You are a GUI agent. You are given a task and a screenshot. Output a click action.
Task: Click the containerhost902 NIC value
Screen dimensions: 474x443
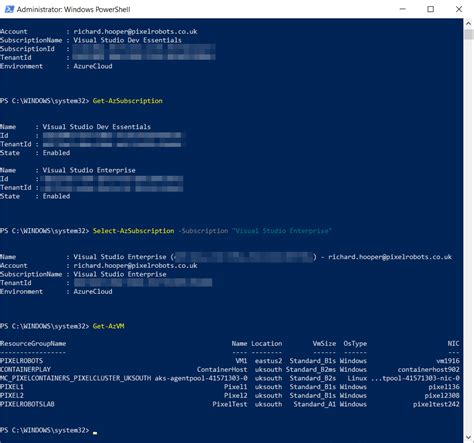429,369
